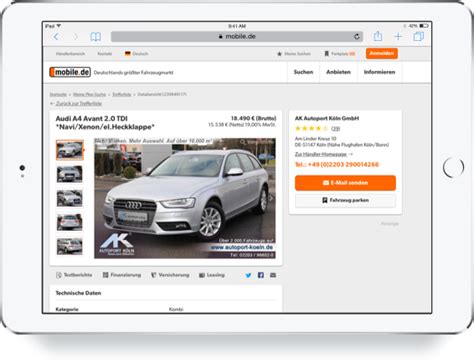
Task: Click the 18.490 € price text
Action: [x=253, y=118]
